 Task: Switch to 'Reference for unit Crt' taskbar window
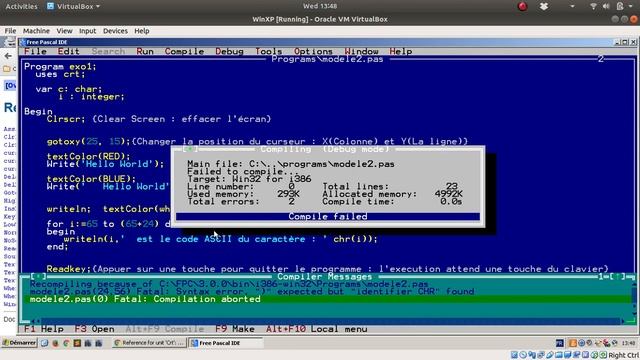click(x=149, y=343)
